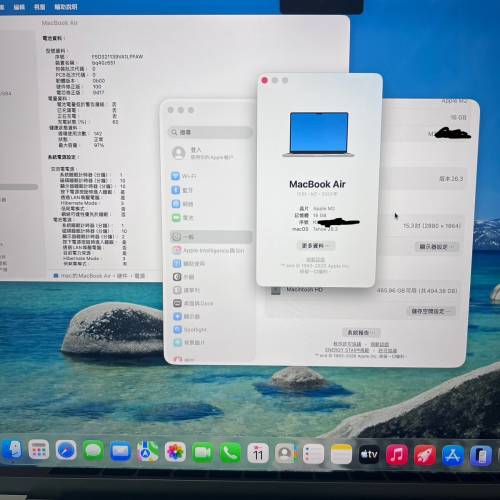Open Photos from the Dock

tap(175, 452)
